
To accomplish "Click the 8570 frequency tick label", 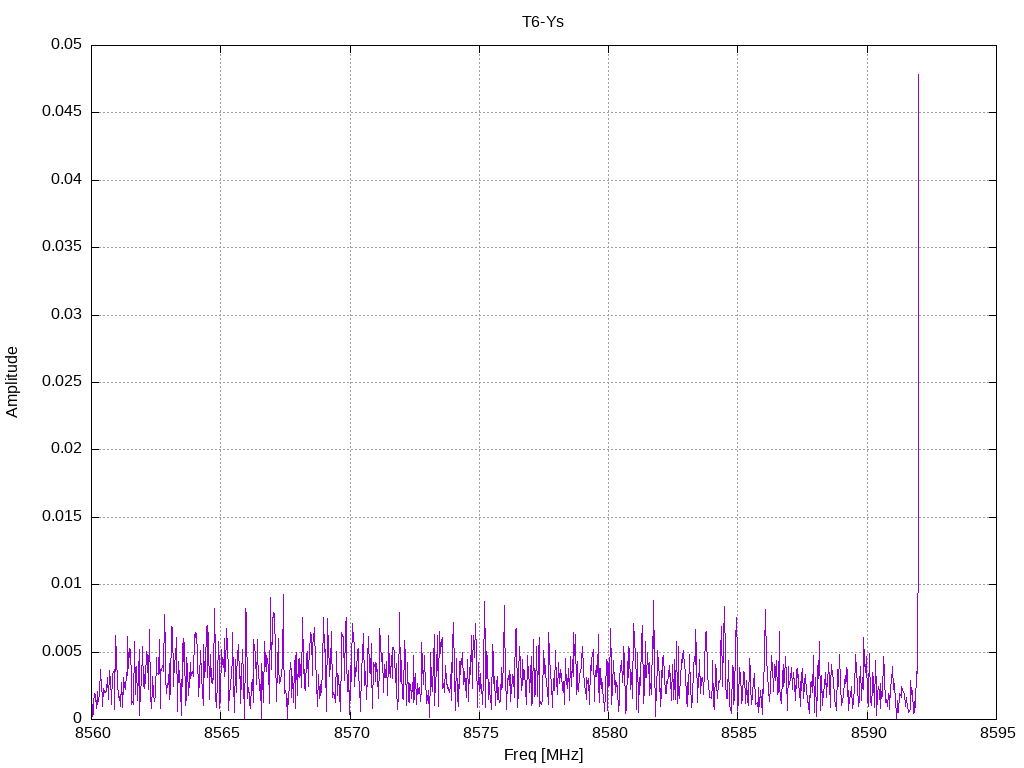I will click(x=350, y=733).
